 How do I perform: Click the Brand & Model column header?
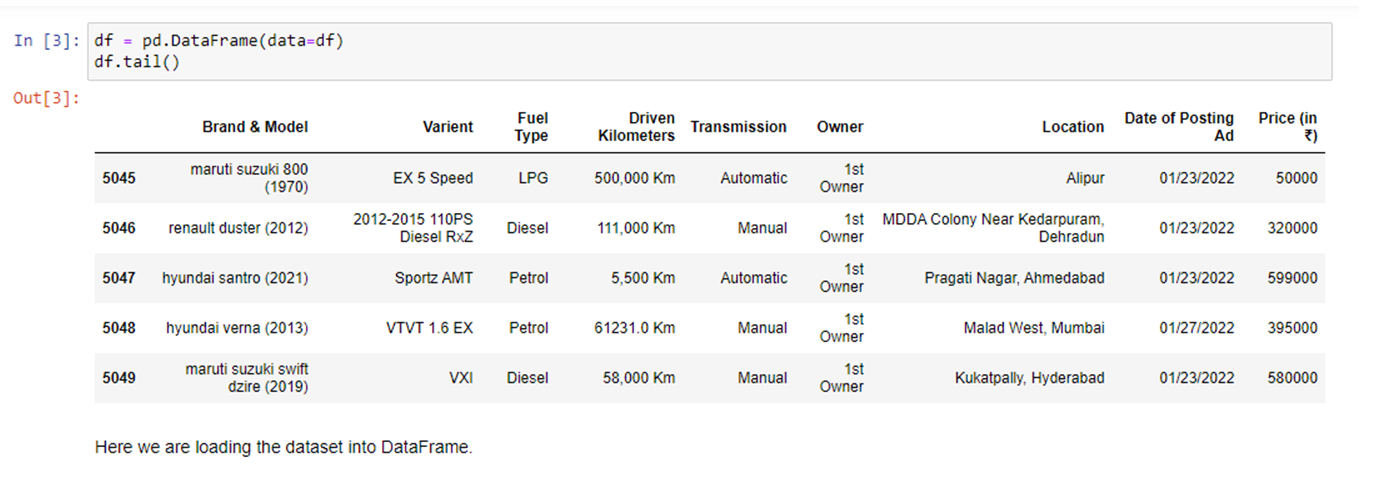coord(255,127)
